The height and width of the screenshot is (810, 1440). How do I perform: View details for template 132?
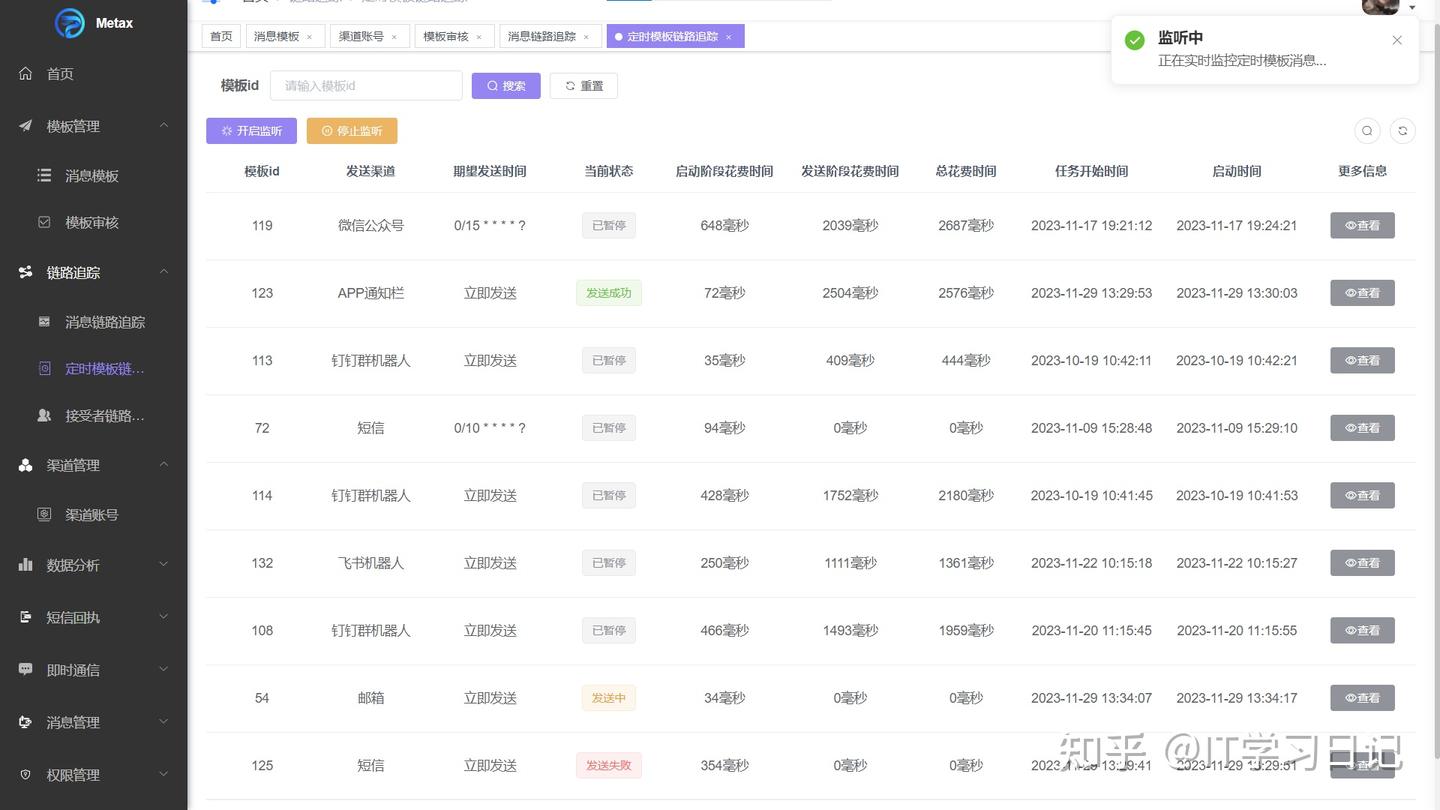[x=1362, y=563]
